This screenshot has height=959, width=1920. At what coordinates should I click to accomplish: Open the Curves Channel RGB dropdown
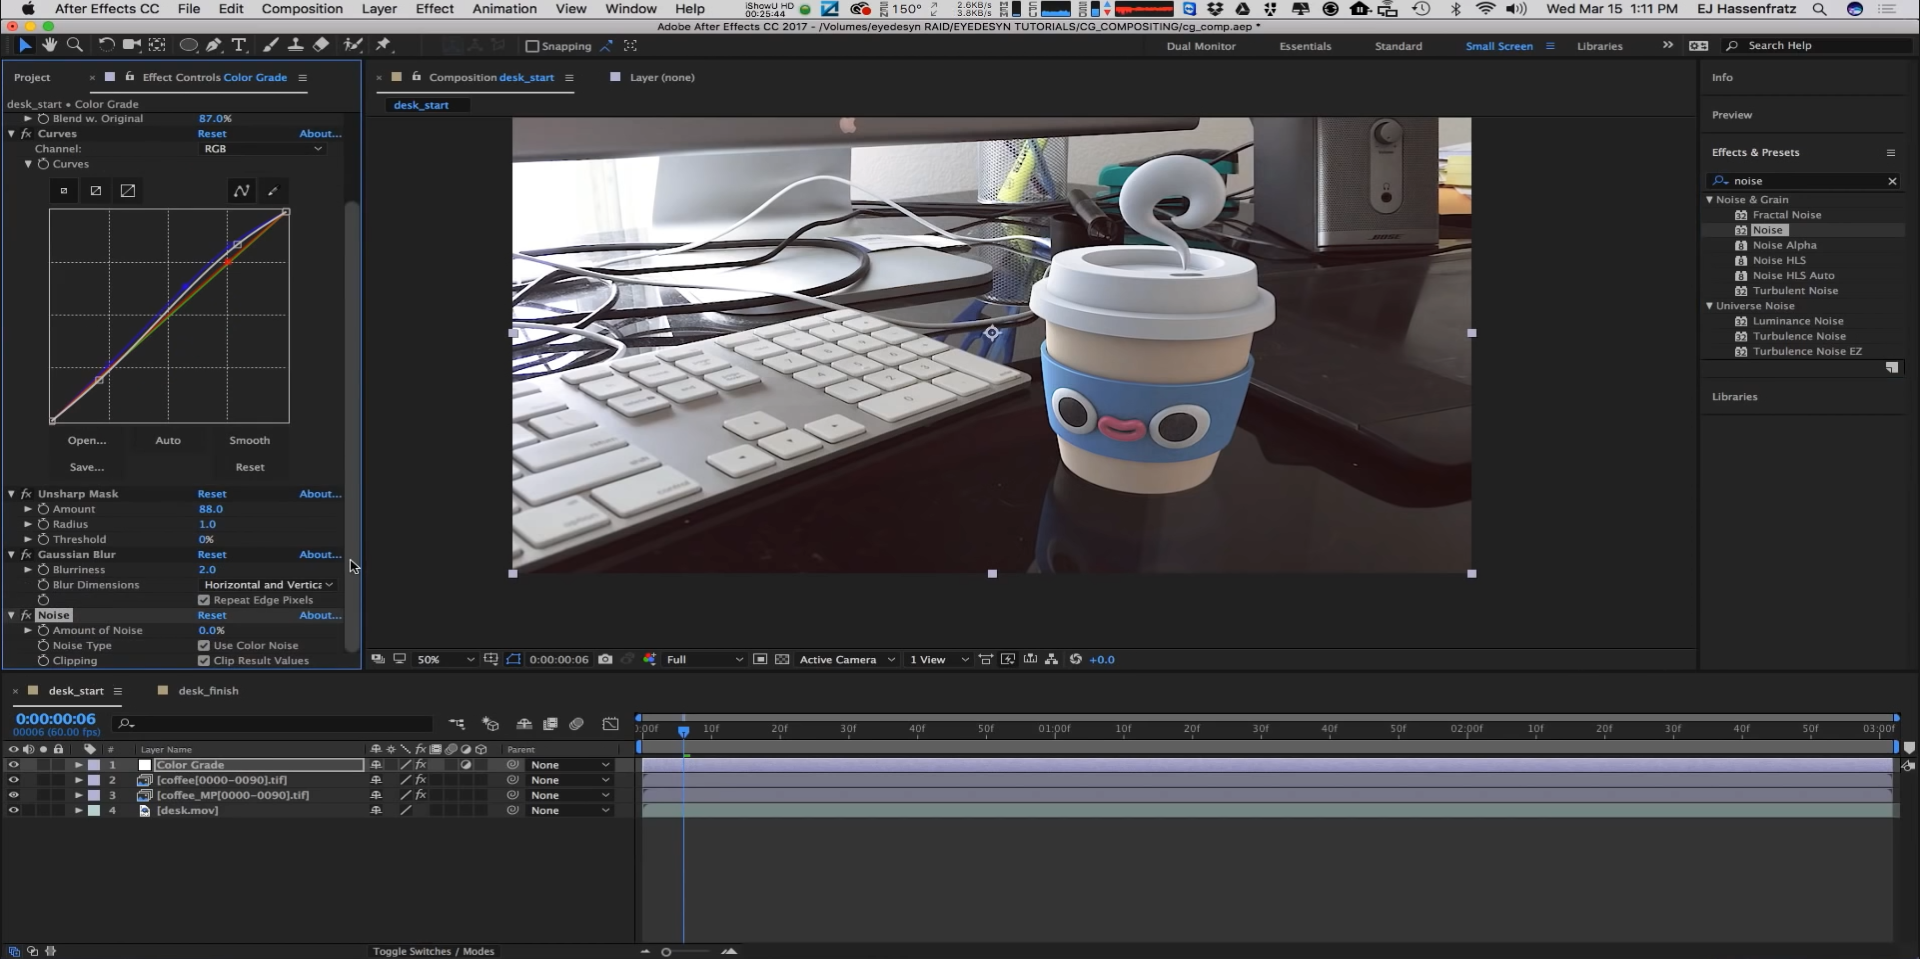tap(263, 149)
